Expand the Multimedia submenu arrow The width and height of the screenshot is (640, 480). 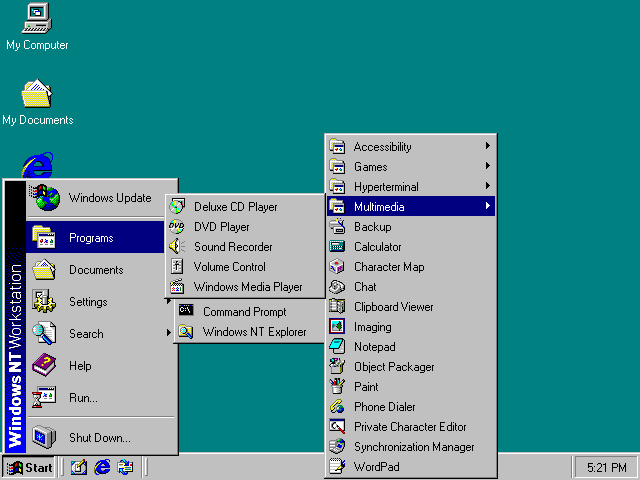coord(488,206)
